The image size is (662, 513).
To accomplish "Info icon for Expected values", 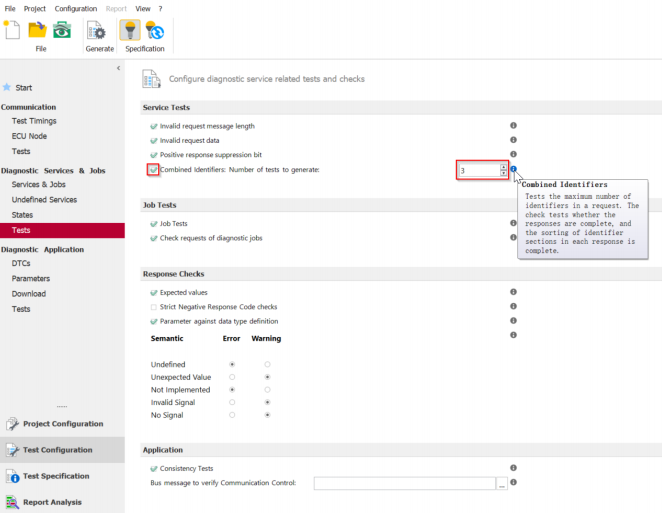I will [x=513, y=292].
